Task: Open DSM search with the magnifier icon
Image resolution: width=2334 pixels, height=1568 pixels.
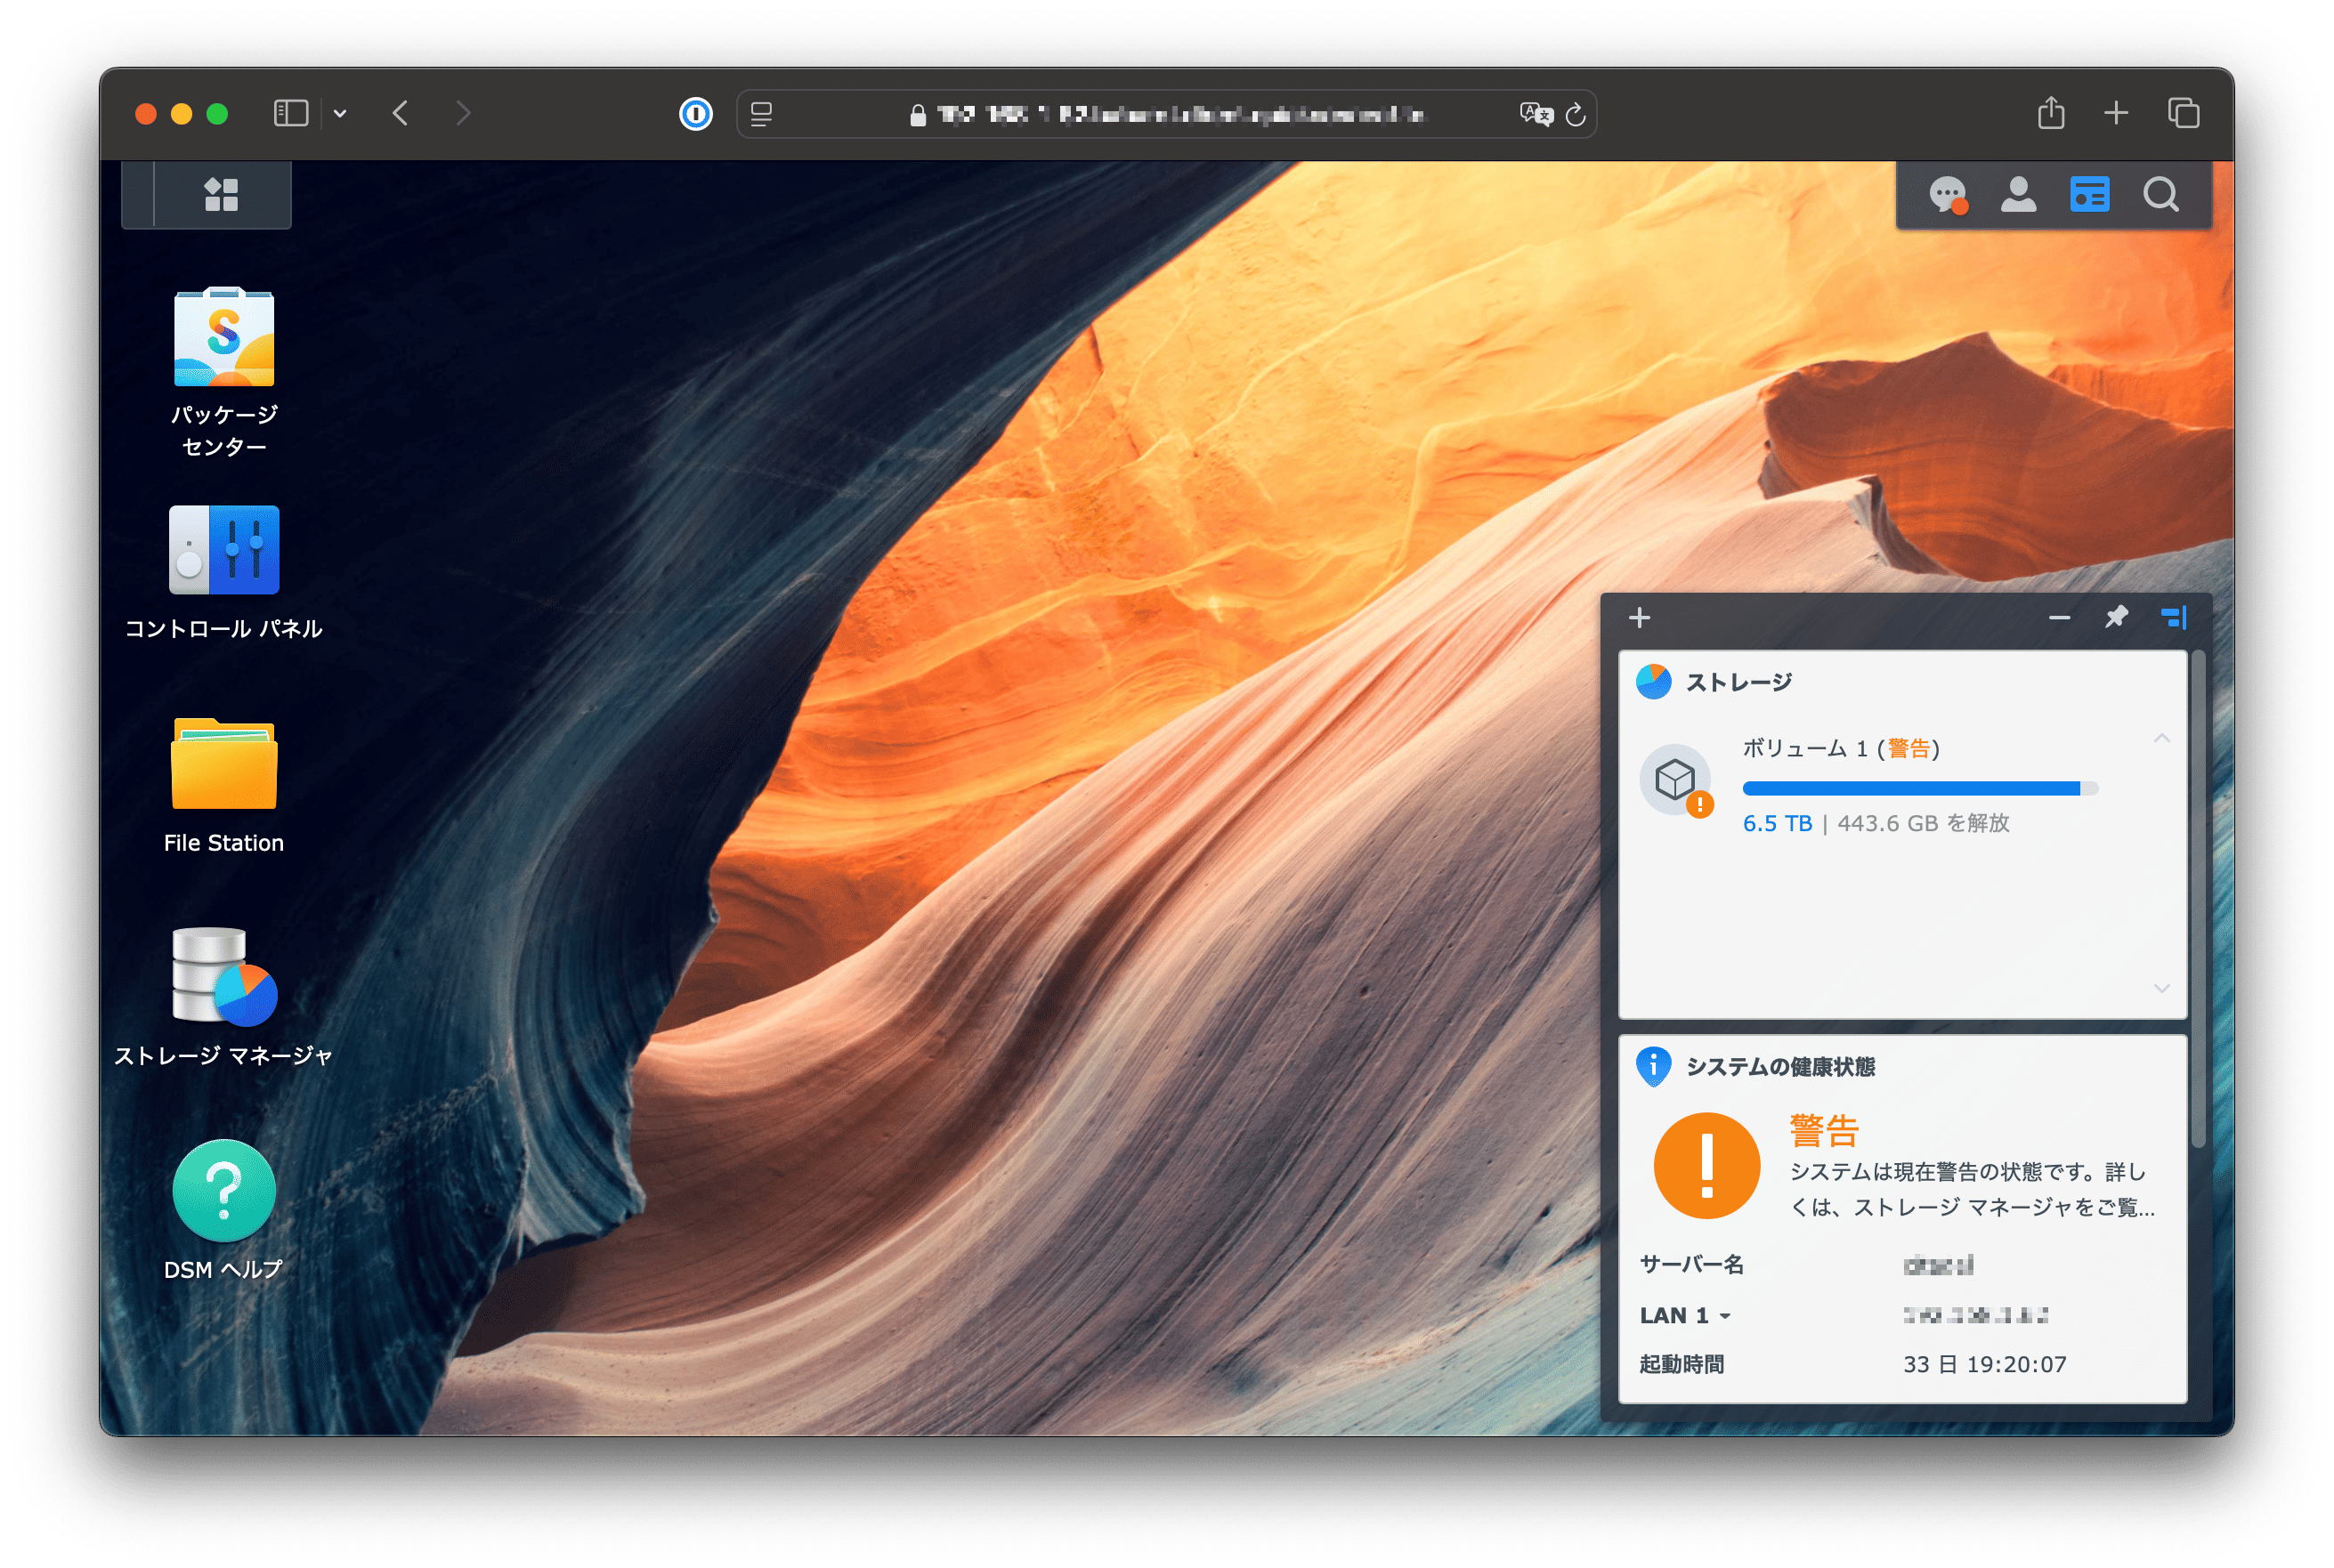Action: (2163, 195)
